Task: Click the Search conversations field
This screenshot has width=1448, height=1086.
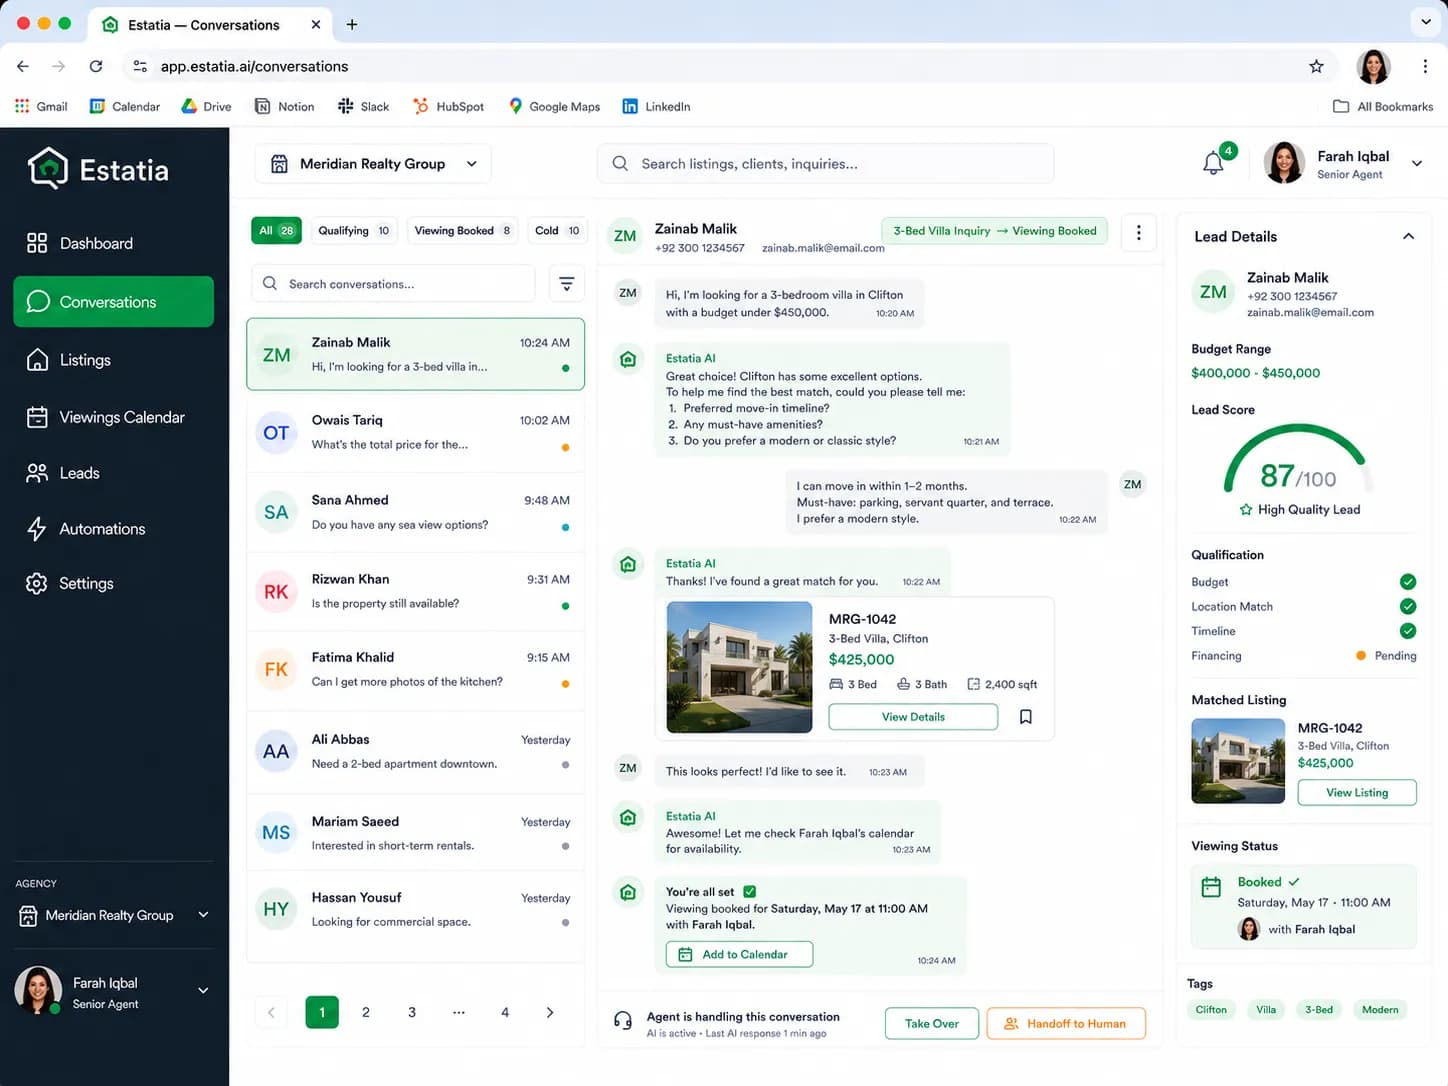Action: click(x=393, y=284)
